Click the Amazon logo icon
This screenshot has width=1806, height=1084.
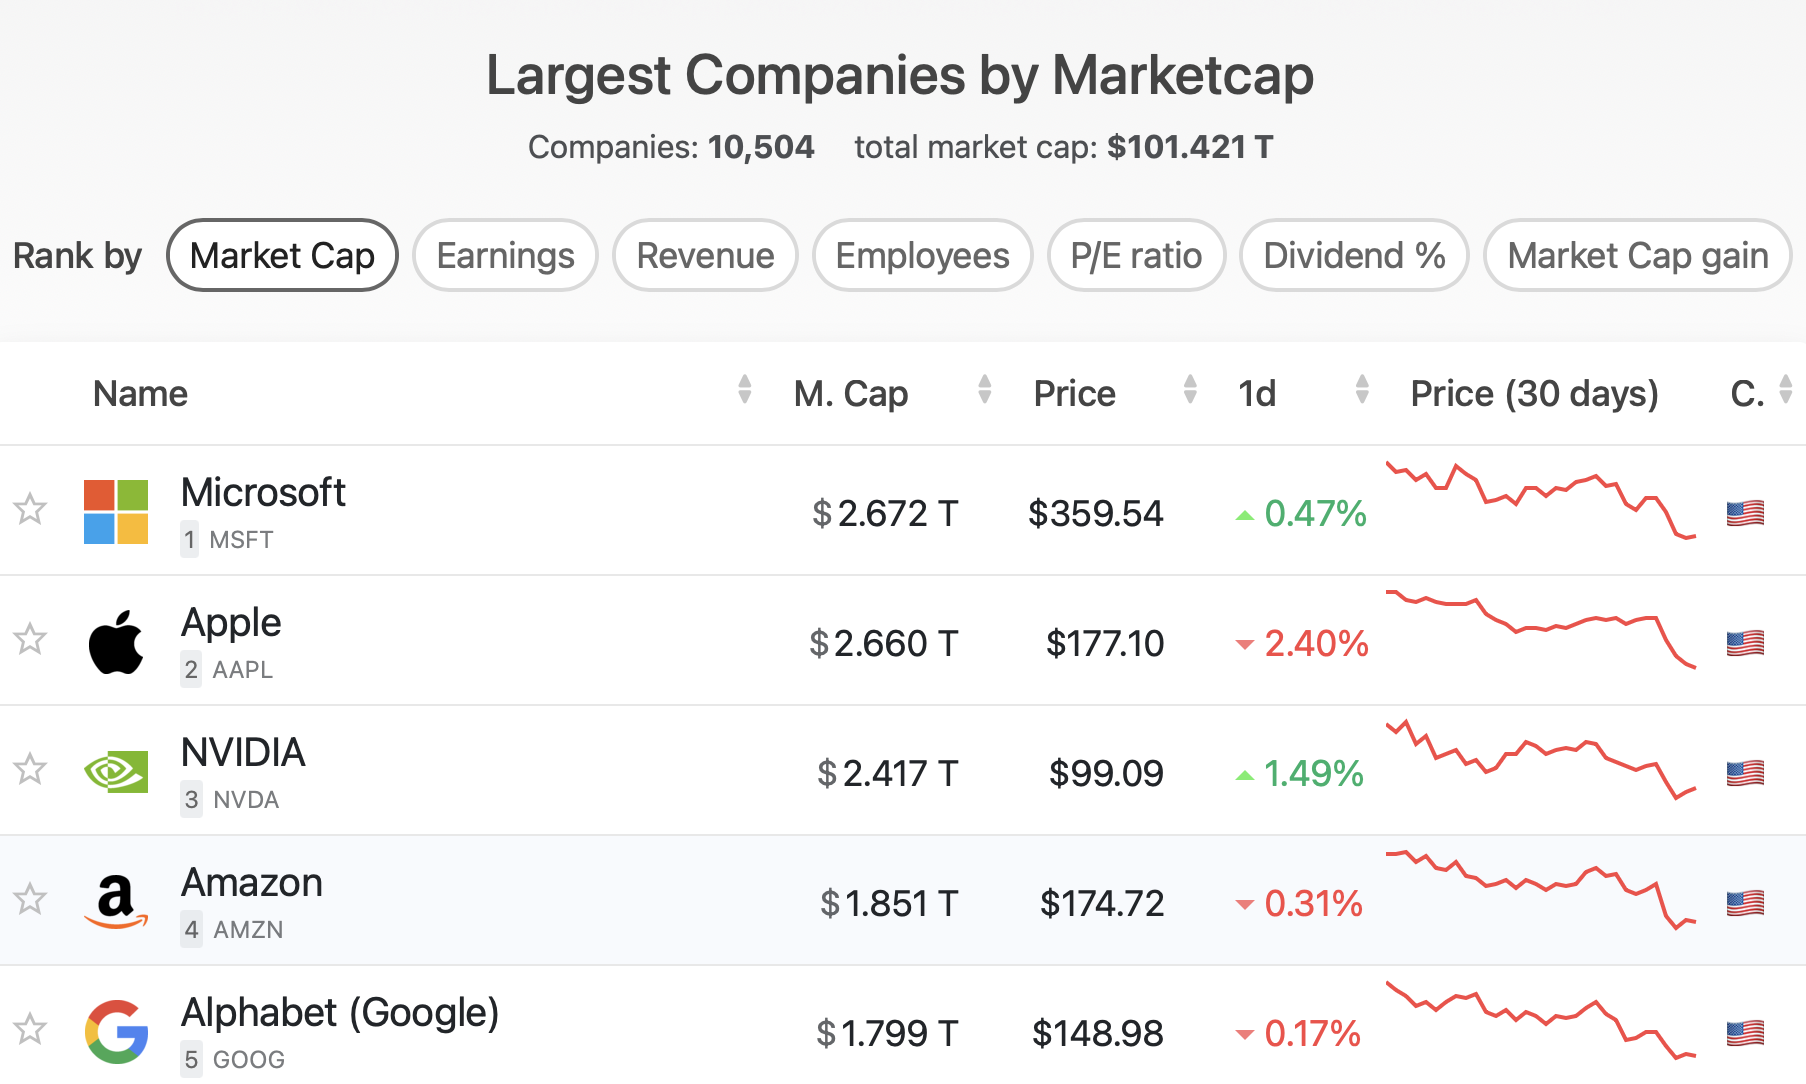(116, 901)
